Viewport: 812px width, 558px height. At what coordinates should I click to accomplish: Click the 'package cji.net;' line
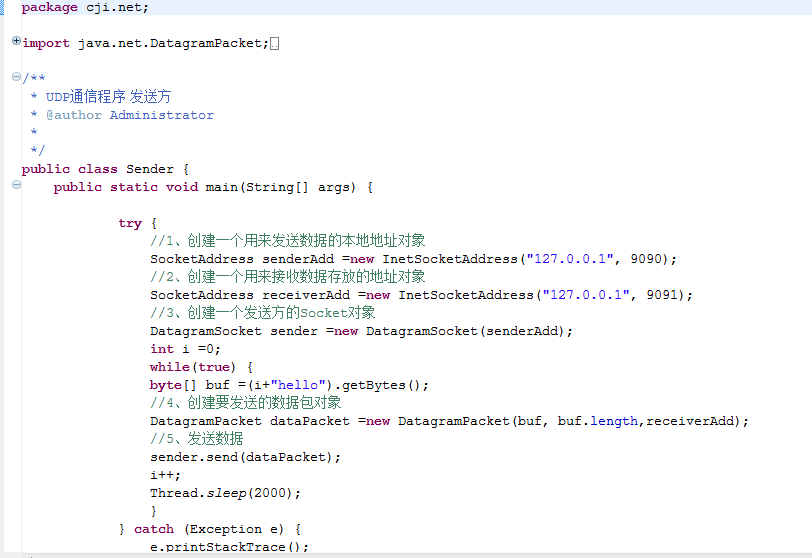click(85, 7)
